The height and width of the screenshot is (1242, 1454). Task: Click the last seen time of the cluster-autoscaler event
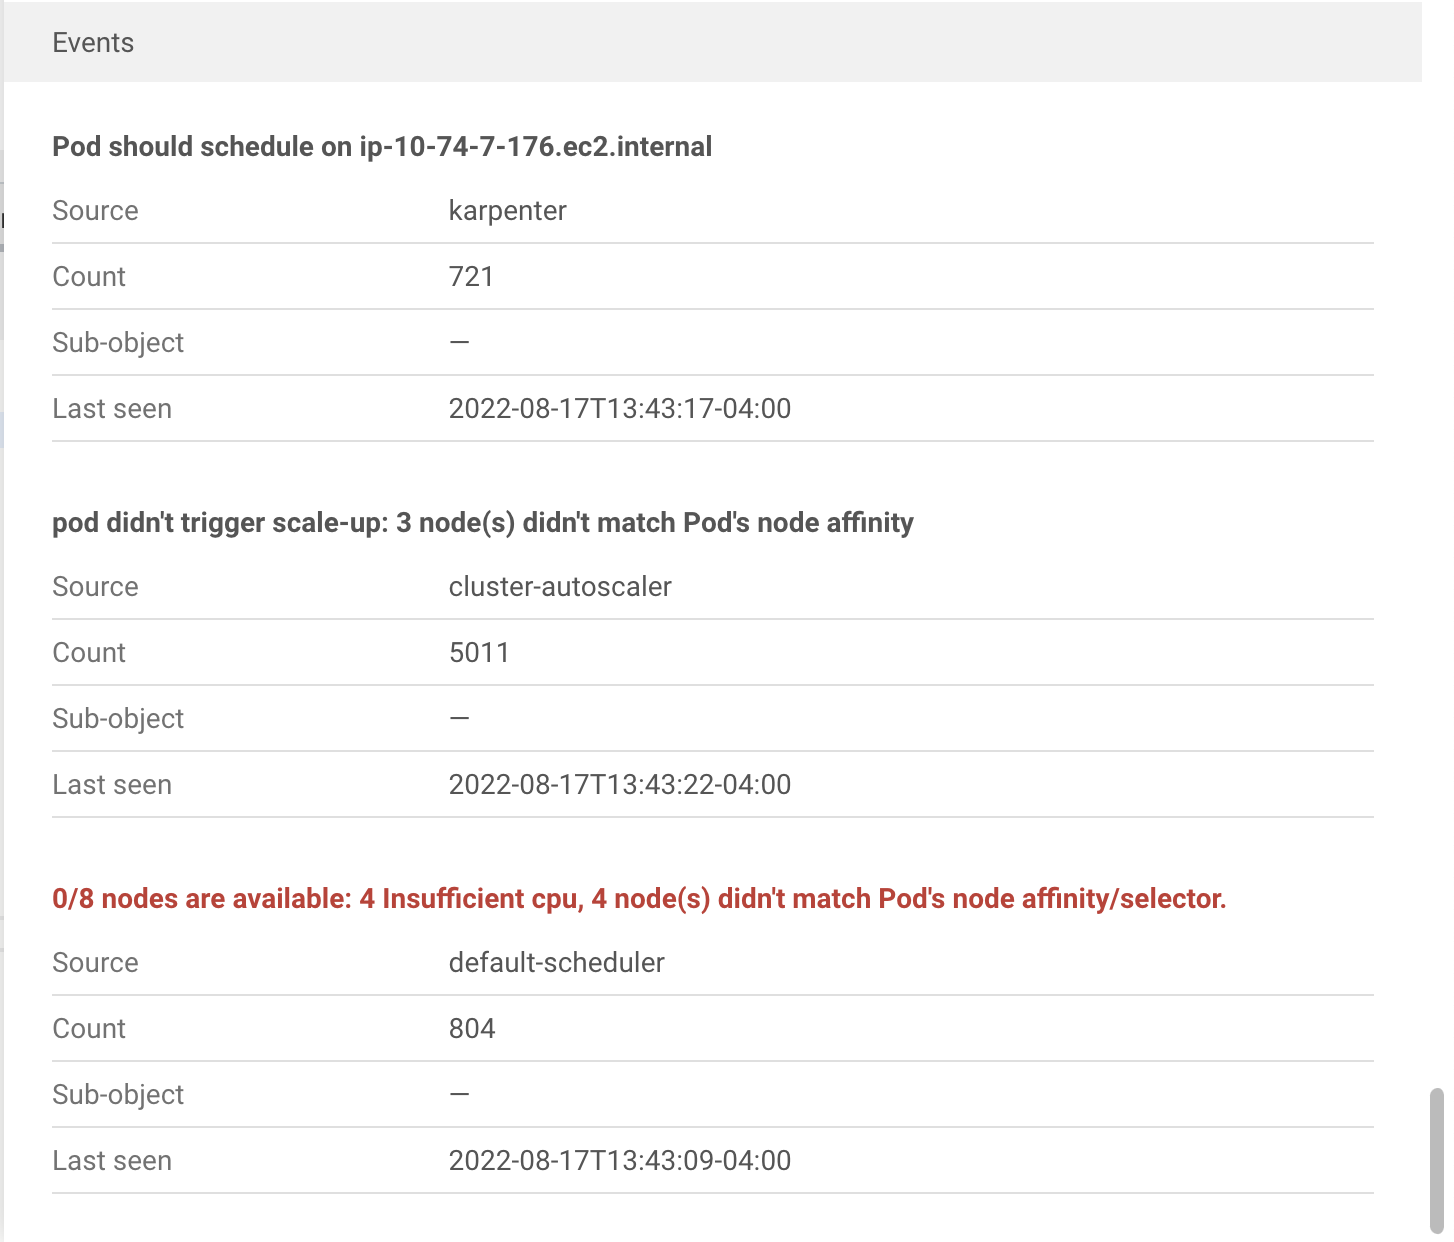click(620, 784)
